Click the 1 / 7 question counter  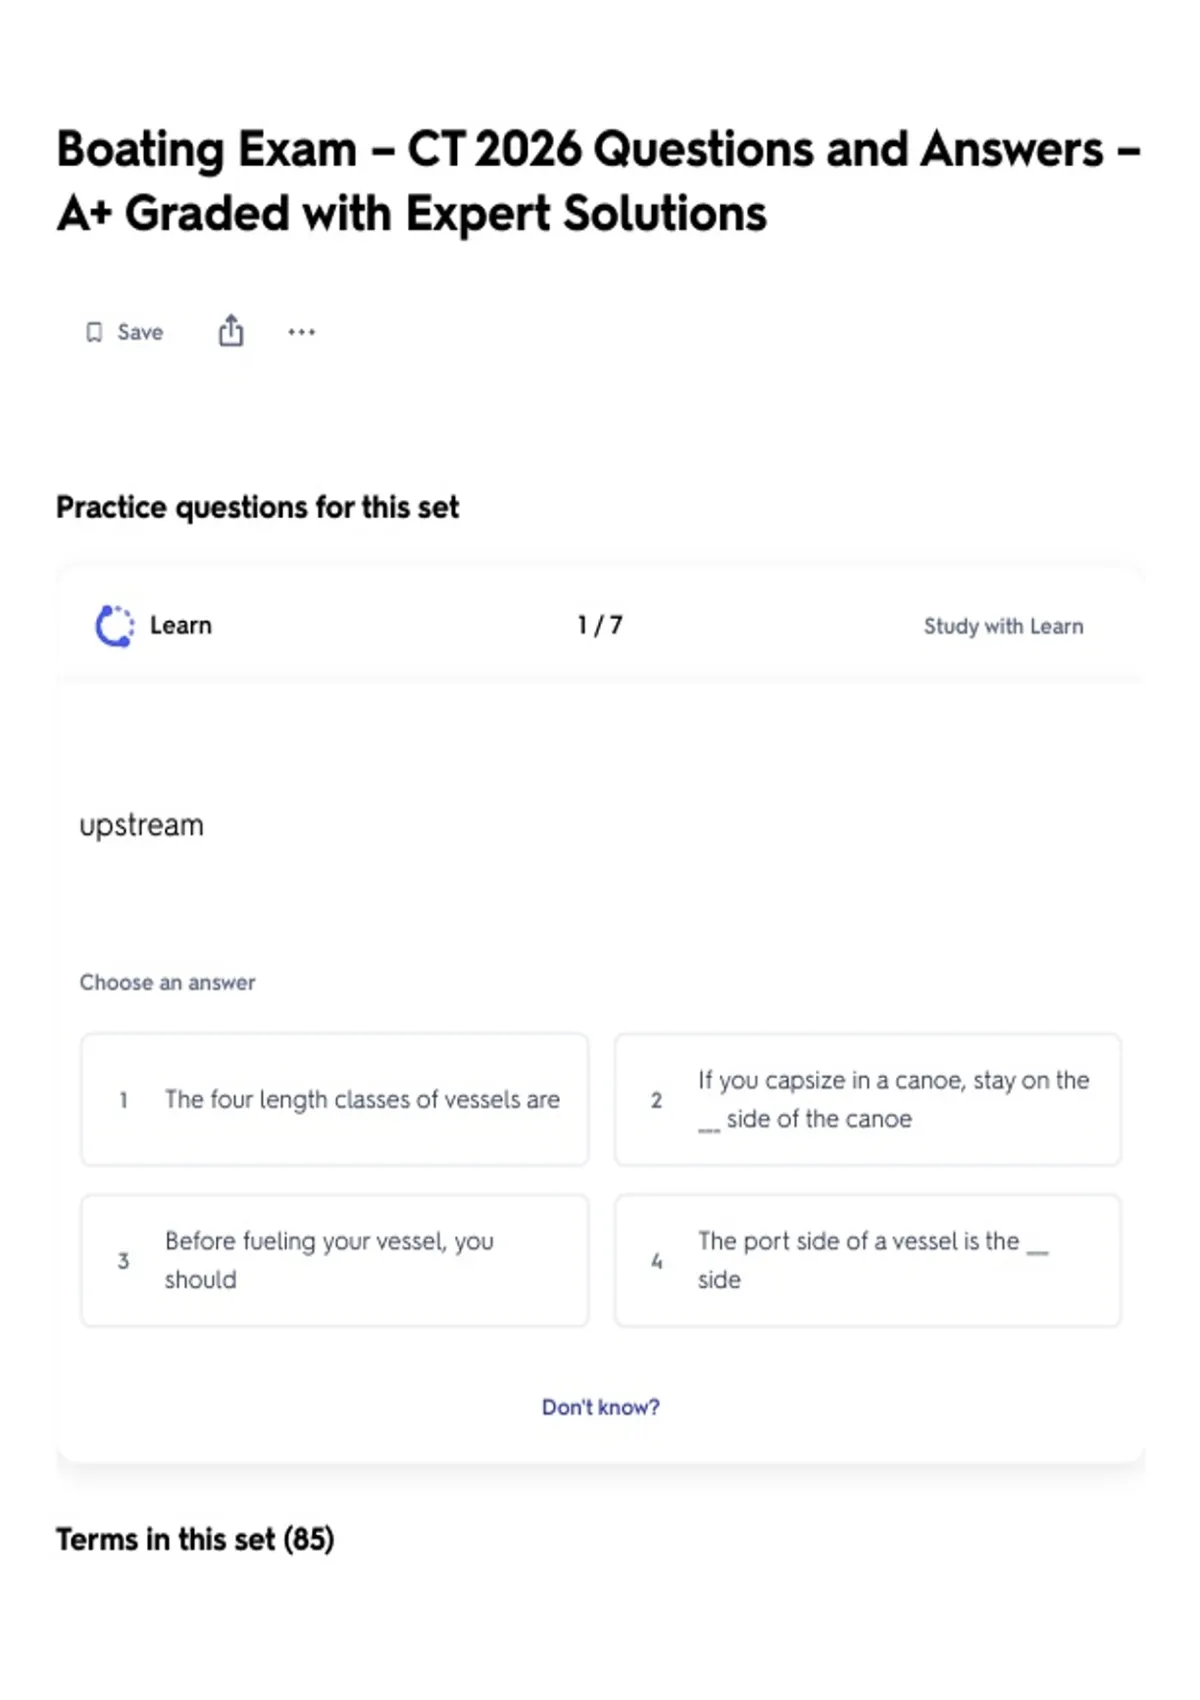[x=600, y=626]
